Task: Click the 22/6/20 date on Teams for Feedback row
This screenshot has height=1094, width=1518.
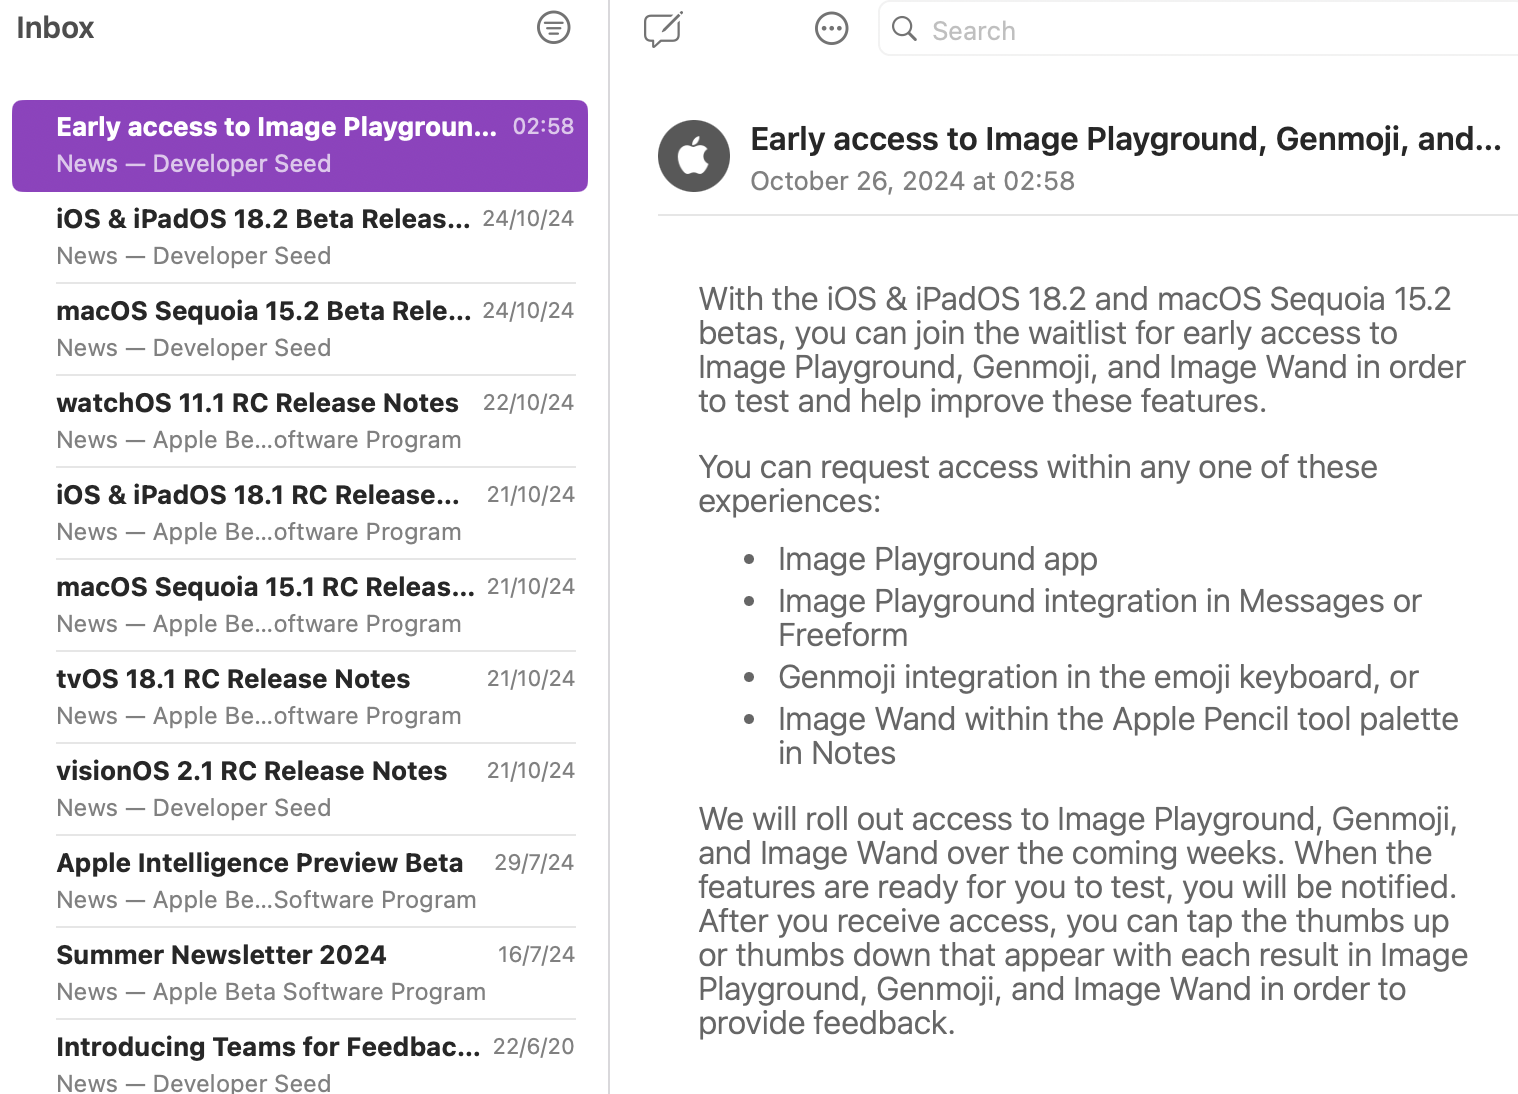Action: pyautogui.click(x=534, y=1046)
